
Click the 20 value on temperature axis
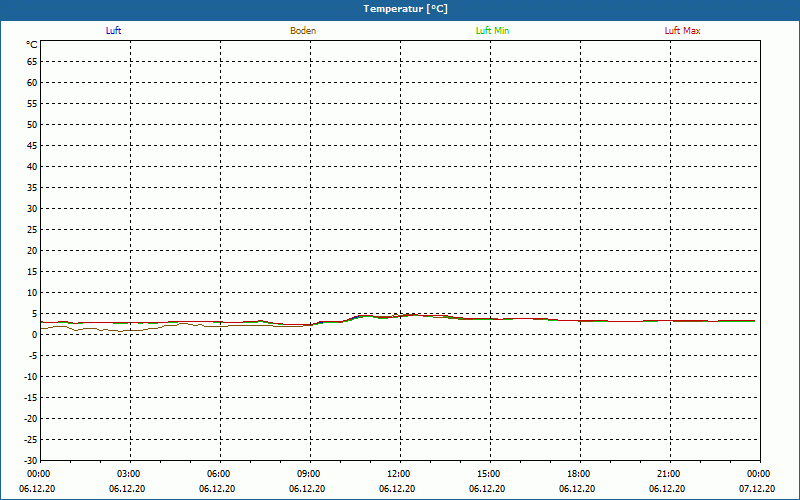click(x=32, y=251)
